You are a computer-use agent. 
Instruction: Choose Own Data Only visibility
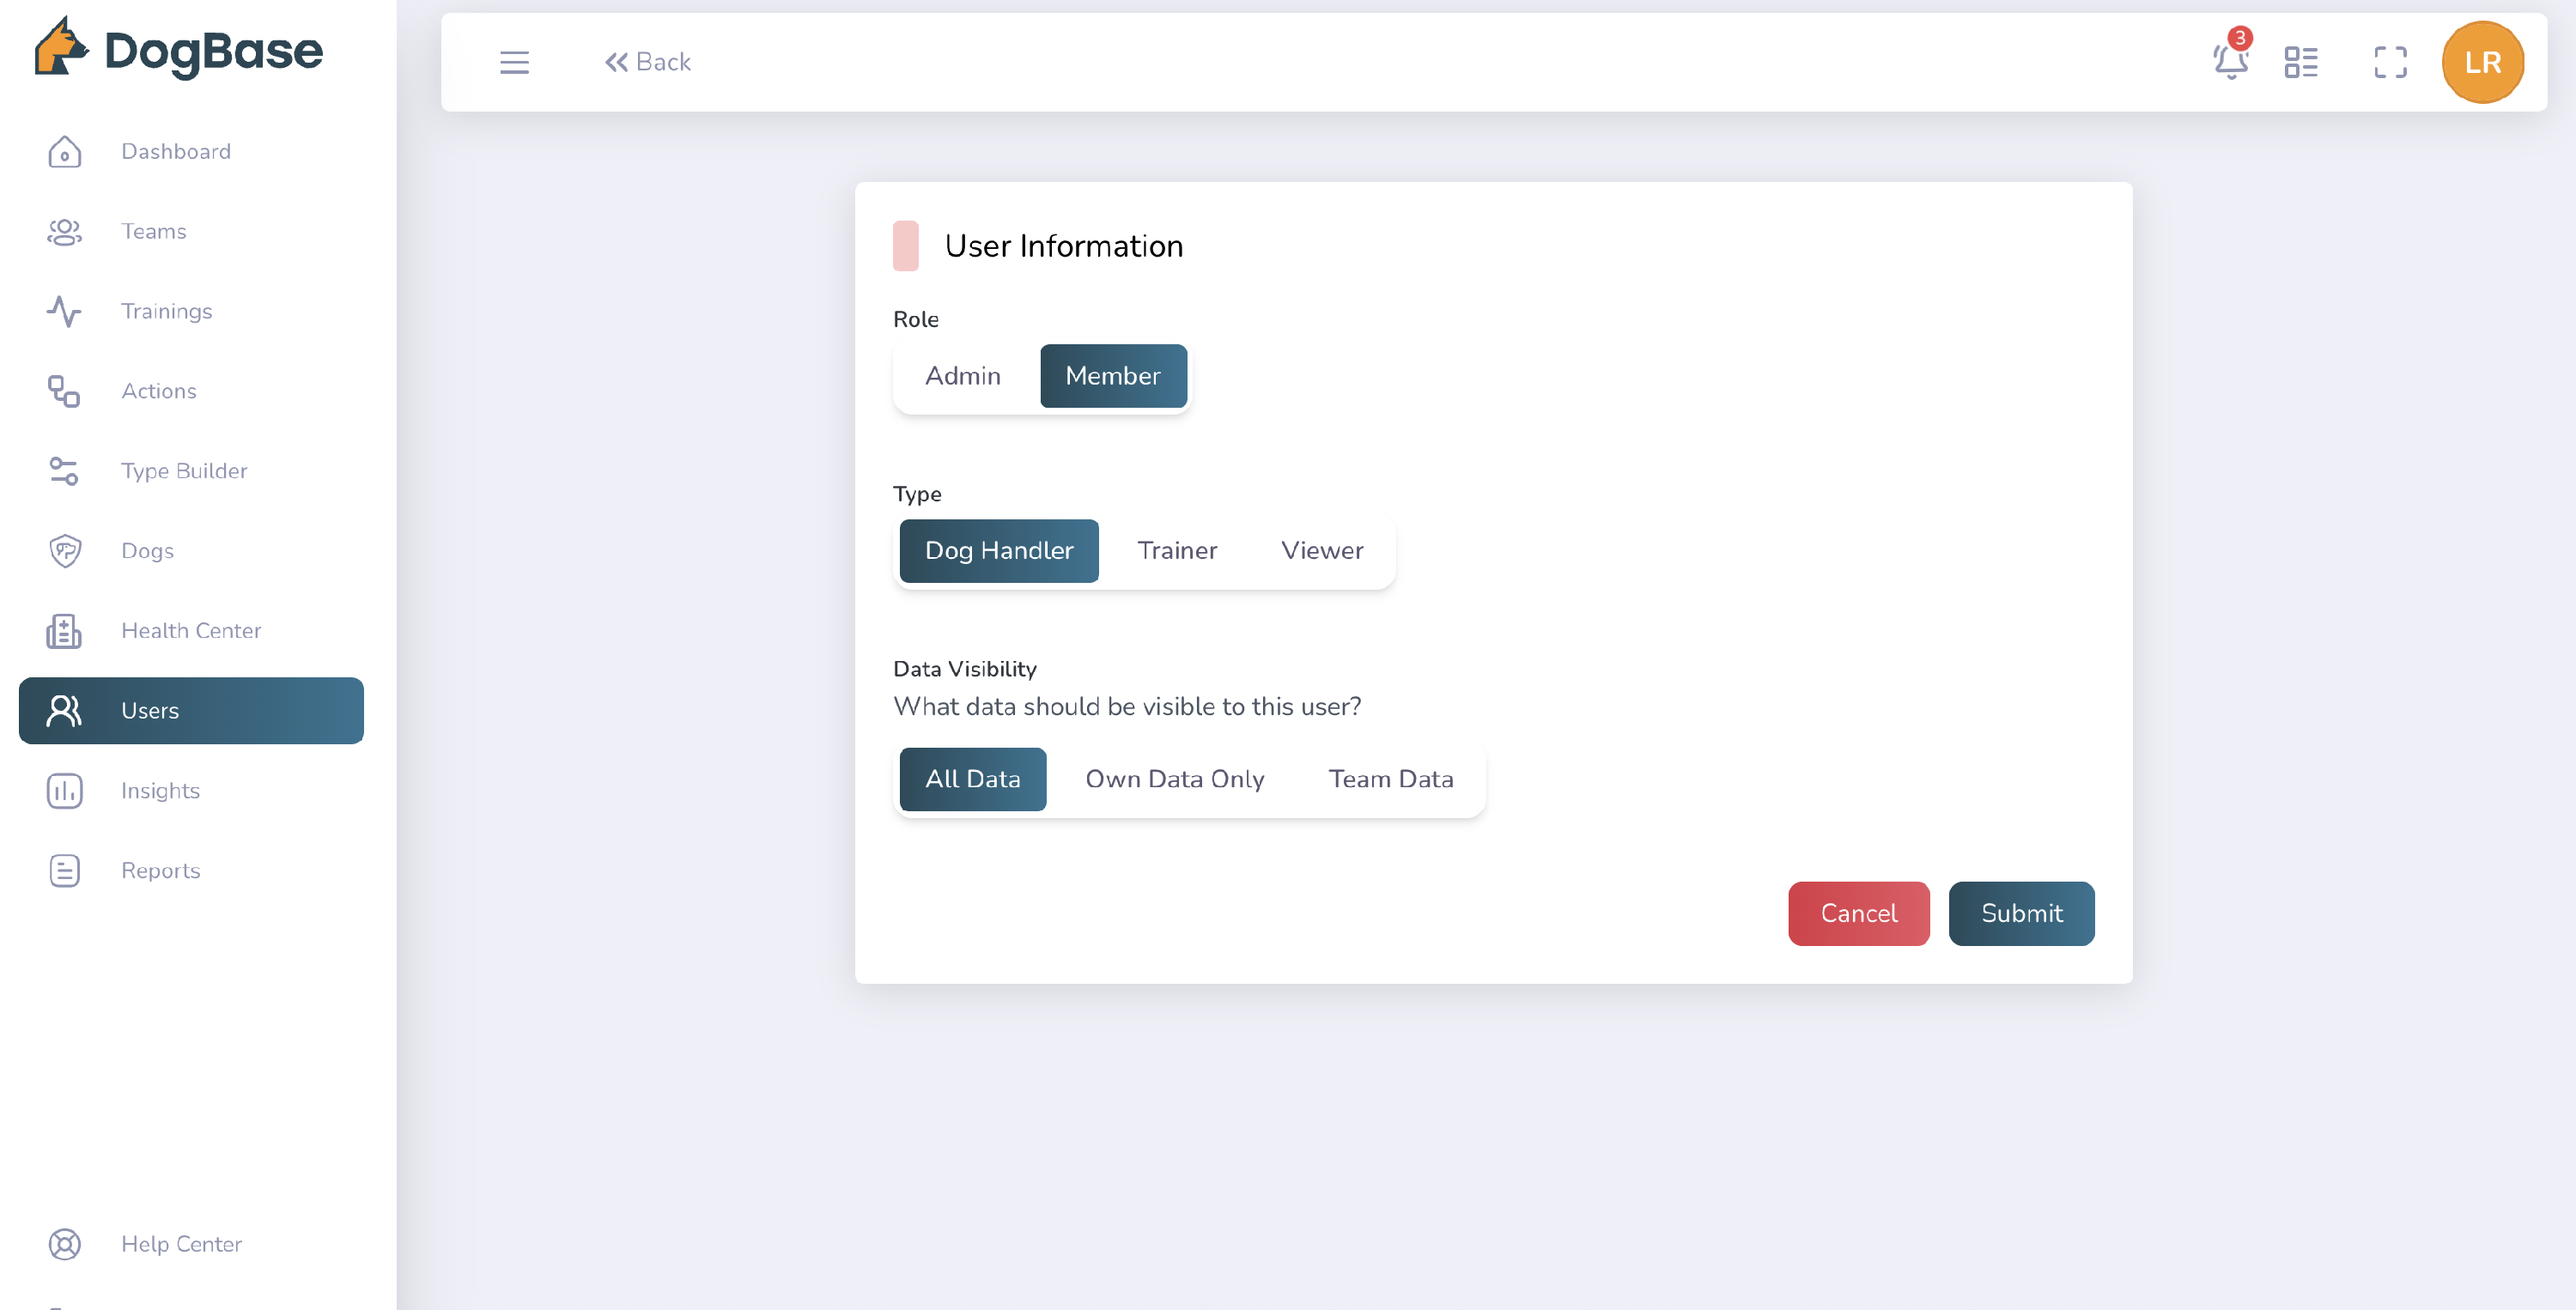pos(1174,779)
